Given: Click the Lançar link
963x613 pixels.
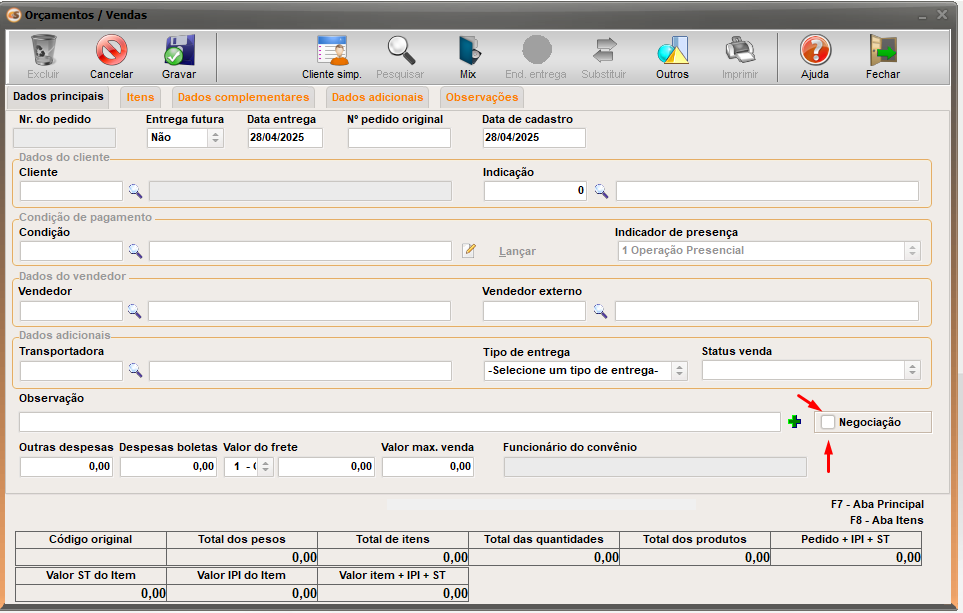Looking at the screenshot, I should [517, 252].
